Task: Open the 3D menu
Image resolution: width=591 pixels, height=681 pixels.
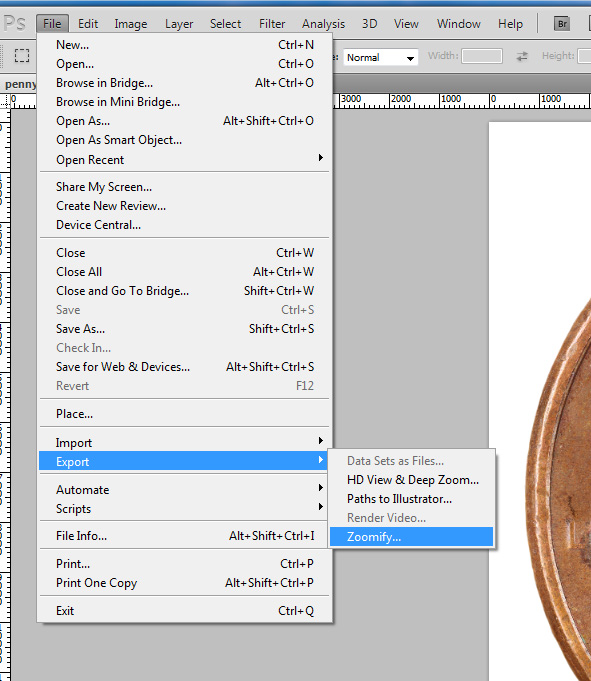Action: (x=370, y=23)
